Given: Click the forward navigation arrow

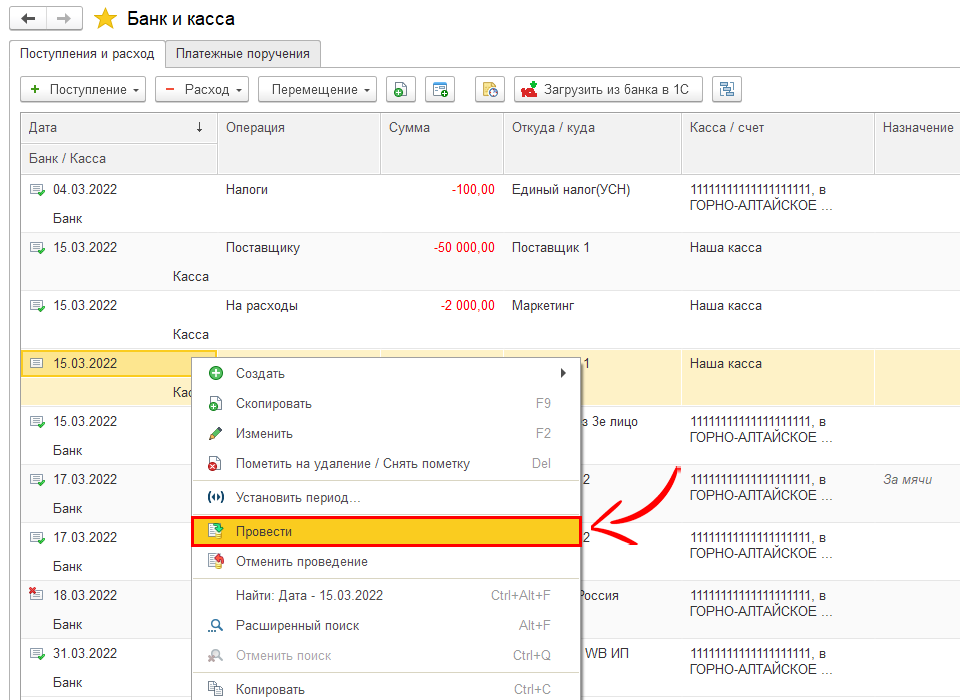Looking at the screenshot, I should point(63,19).
